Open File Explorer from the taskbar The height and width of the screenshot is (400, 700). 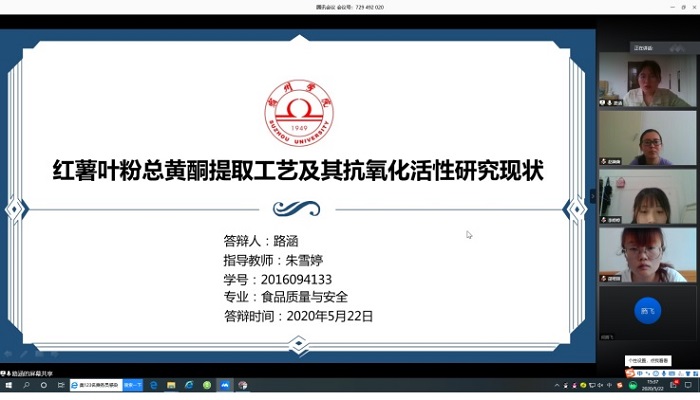171,385
